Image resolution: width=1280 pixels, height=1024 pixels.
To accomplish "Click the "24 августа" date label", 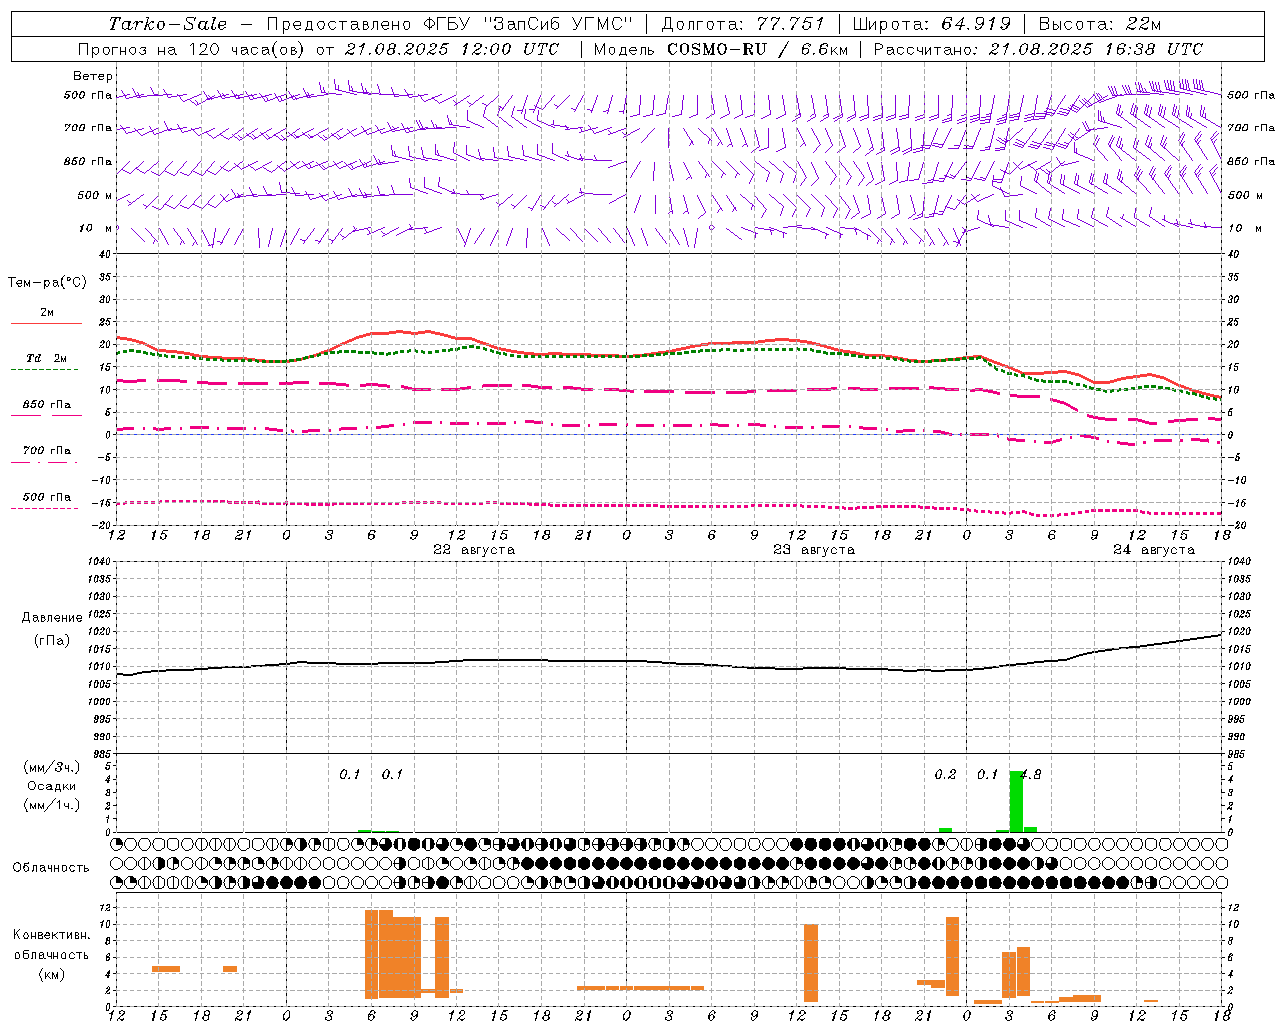I will [x=1154, y=550].
